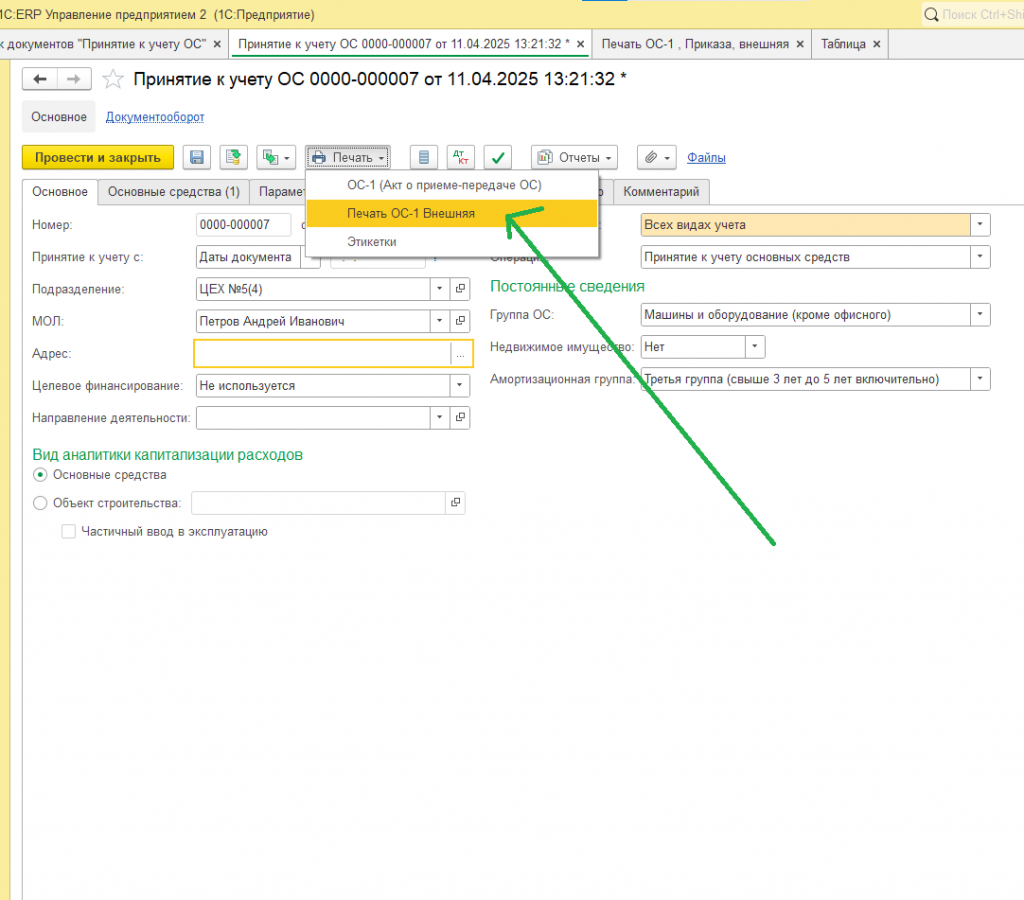Viewport: 1024px width, 900px height.
Task: Expand the Группа ОС dropdown
Action: click(980, 315)
